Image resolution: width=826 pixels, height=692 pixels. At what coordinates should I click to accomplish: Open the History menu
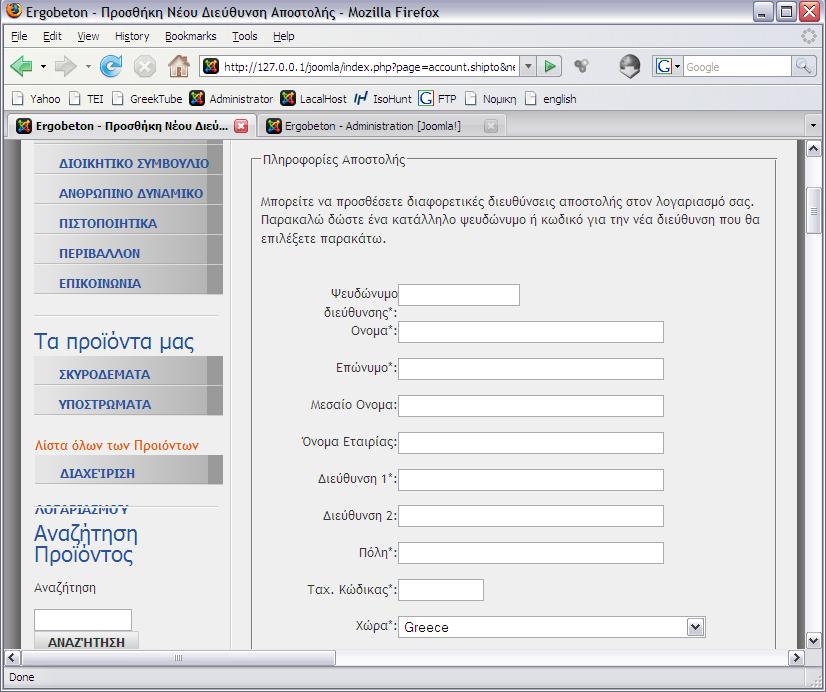click(x=132, y=36)
